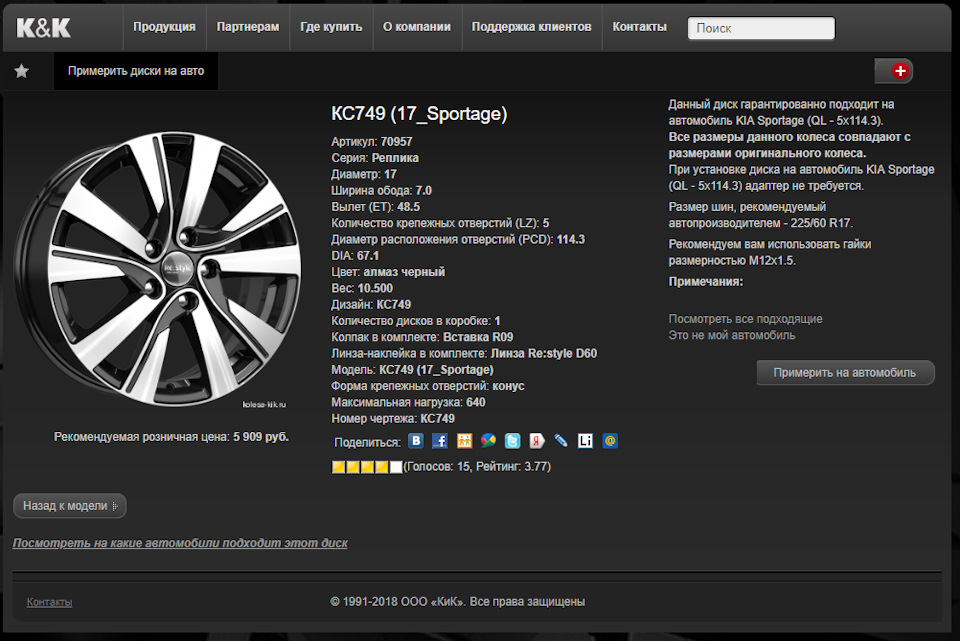Select Примерить диски на авто tab
This screenshot has height=641, width=960.
tap(136, 71)
